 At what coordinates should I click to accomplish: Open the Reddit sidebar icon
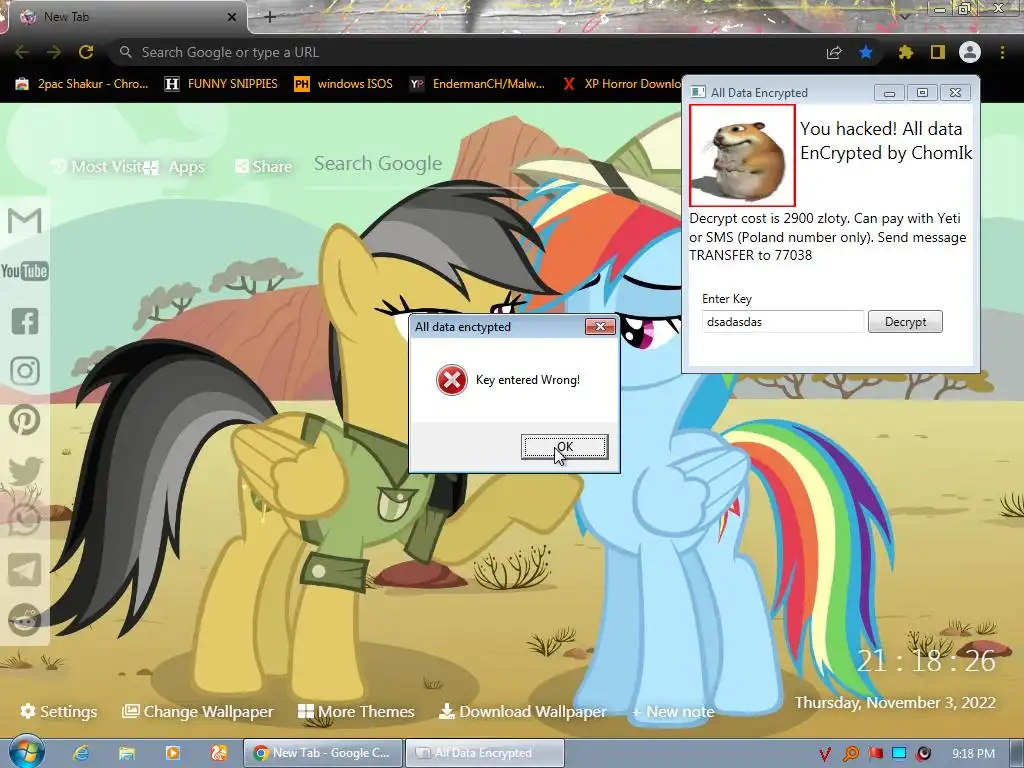[25, 620]
